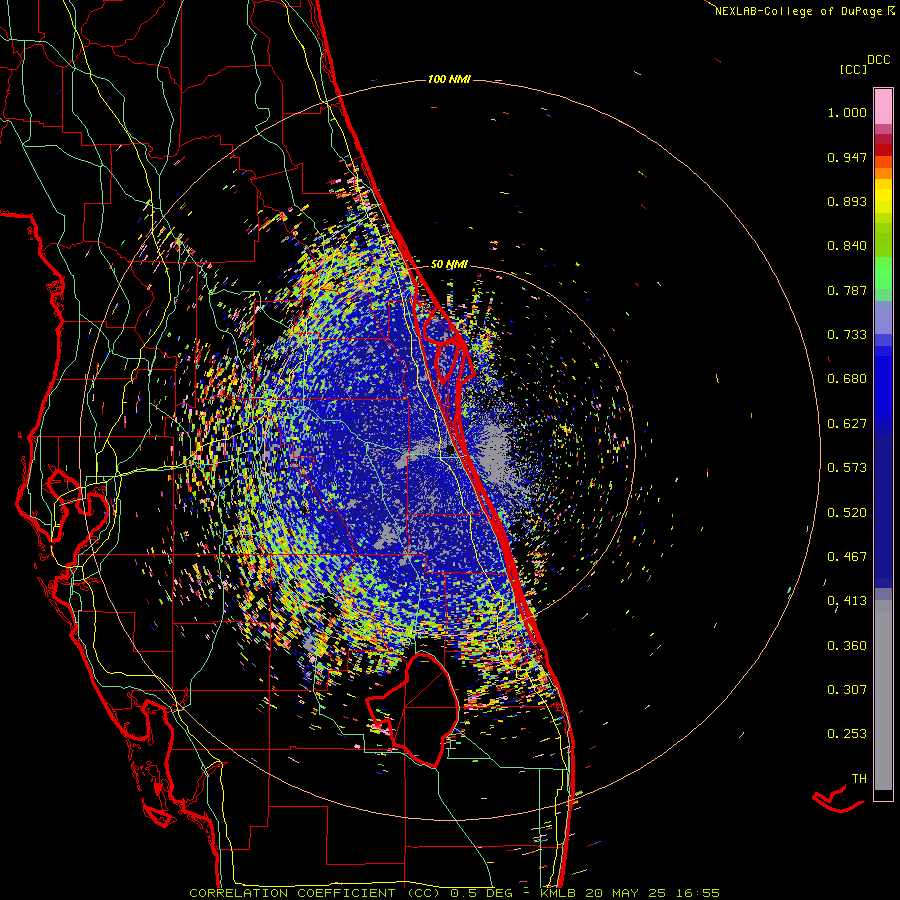900x900 pixels.
Task: Click the DCC product label
Action: point(879,60)
